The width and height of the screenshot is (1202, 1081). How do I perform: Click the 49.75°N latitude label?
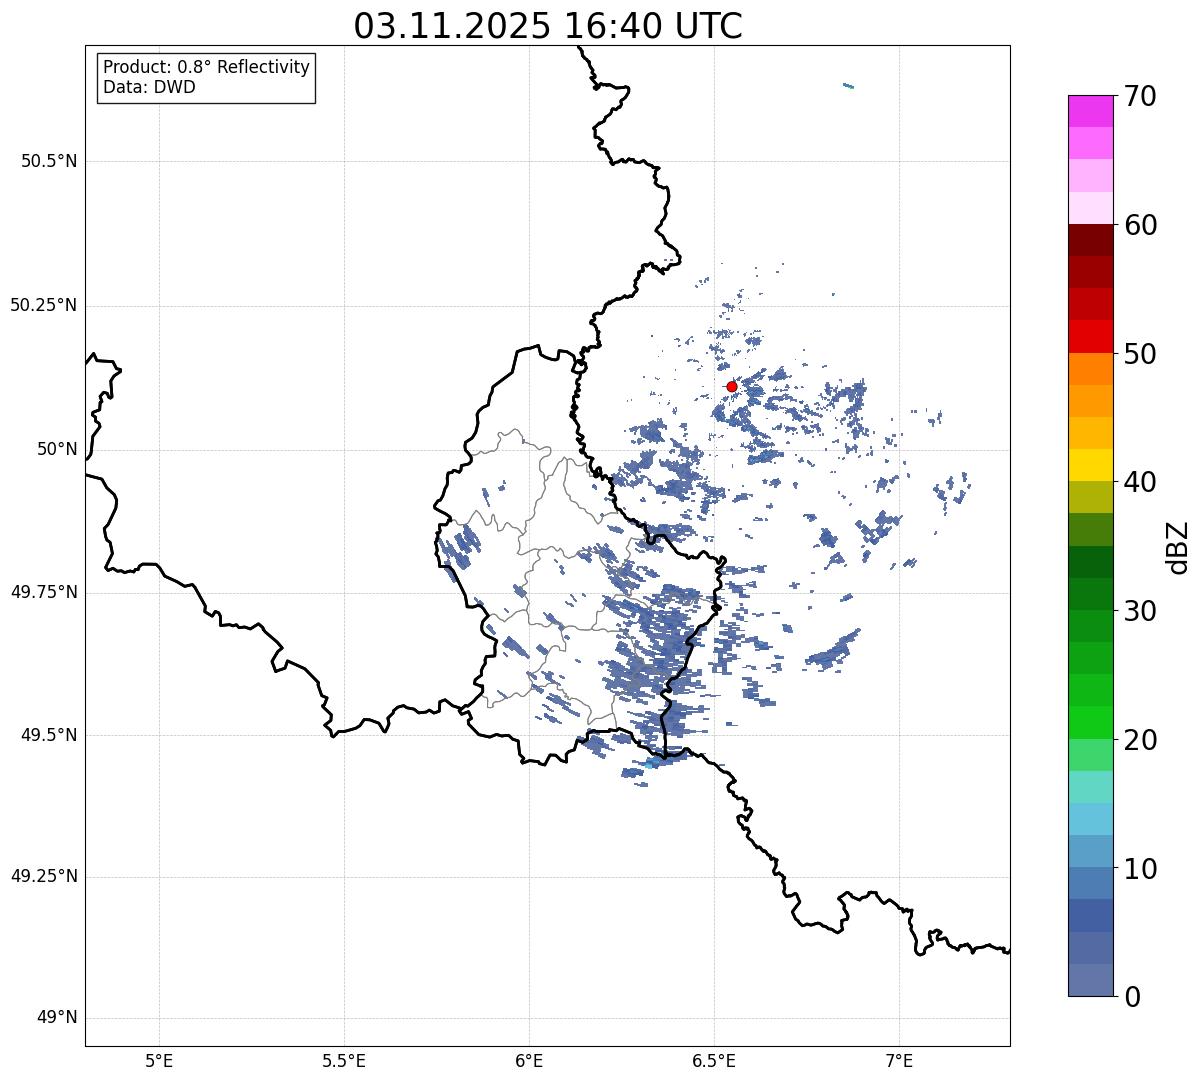43,592
